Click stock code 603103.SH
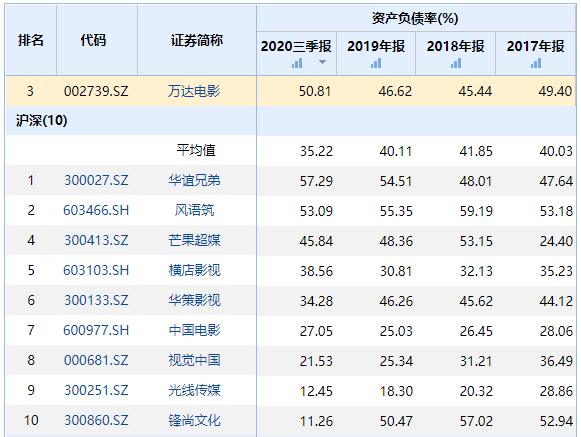 [96, 271]
